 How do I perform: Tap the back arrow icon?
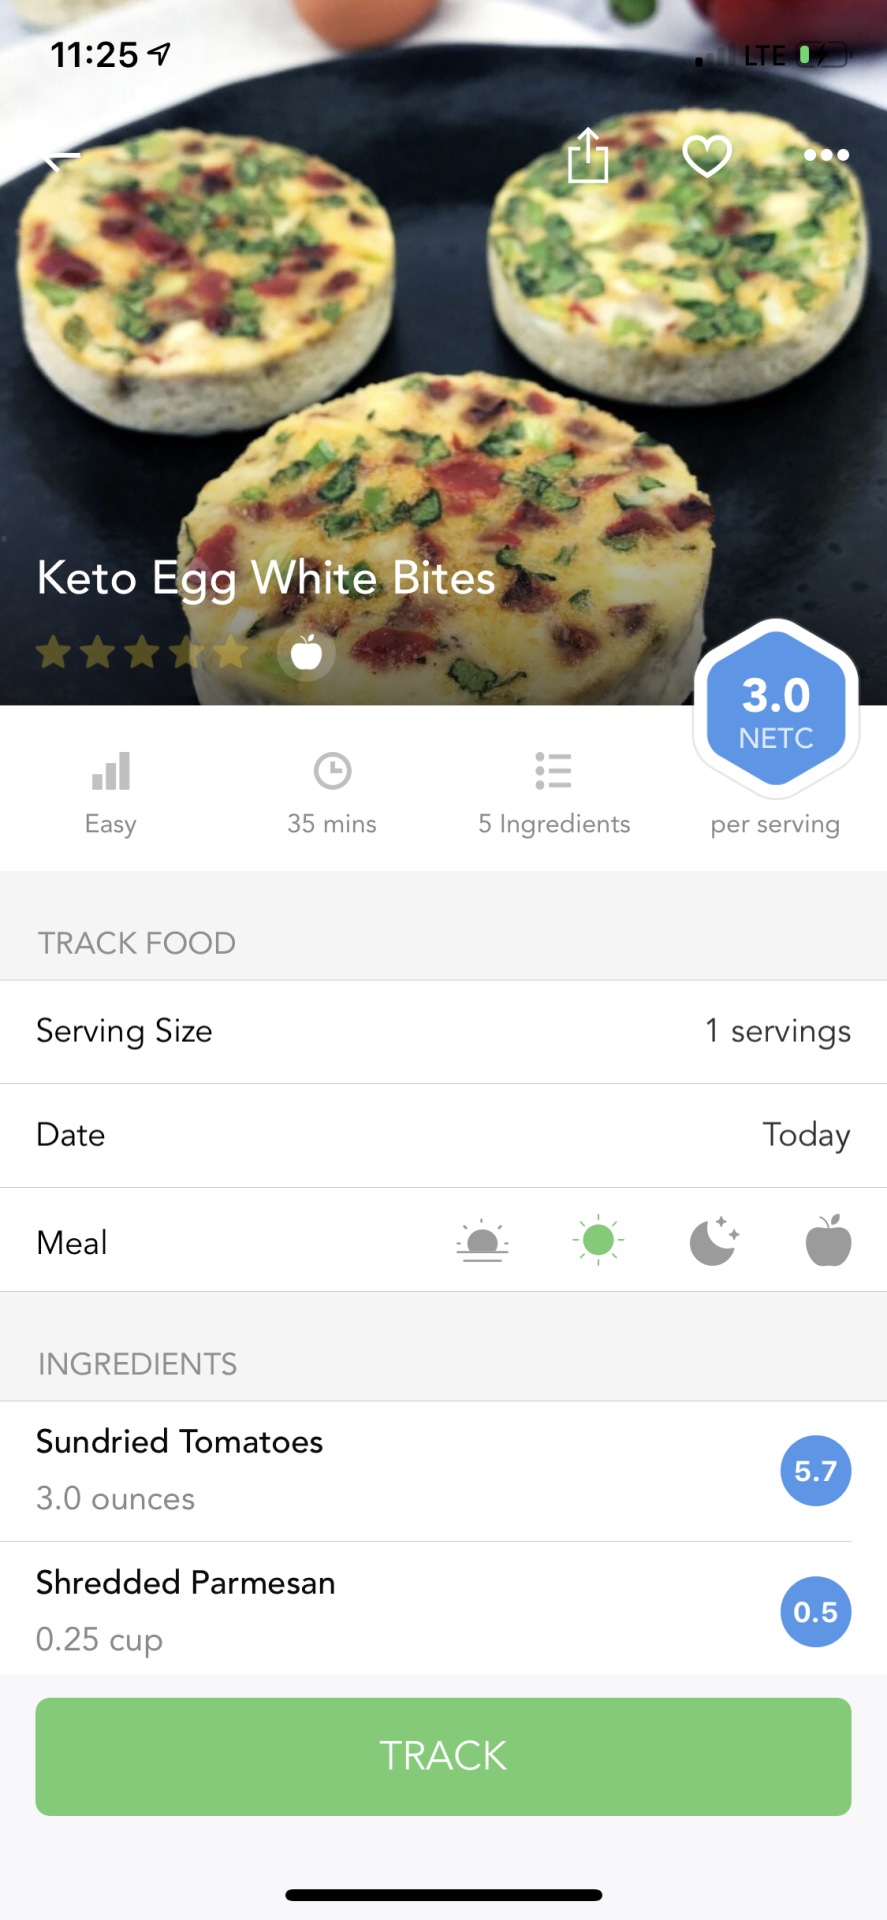[62, 158]
